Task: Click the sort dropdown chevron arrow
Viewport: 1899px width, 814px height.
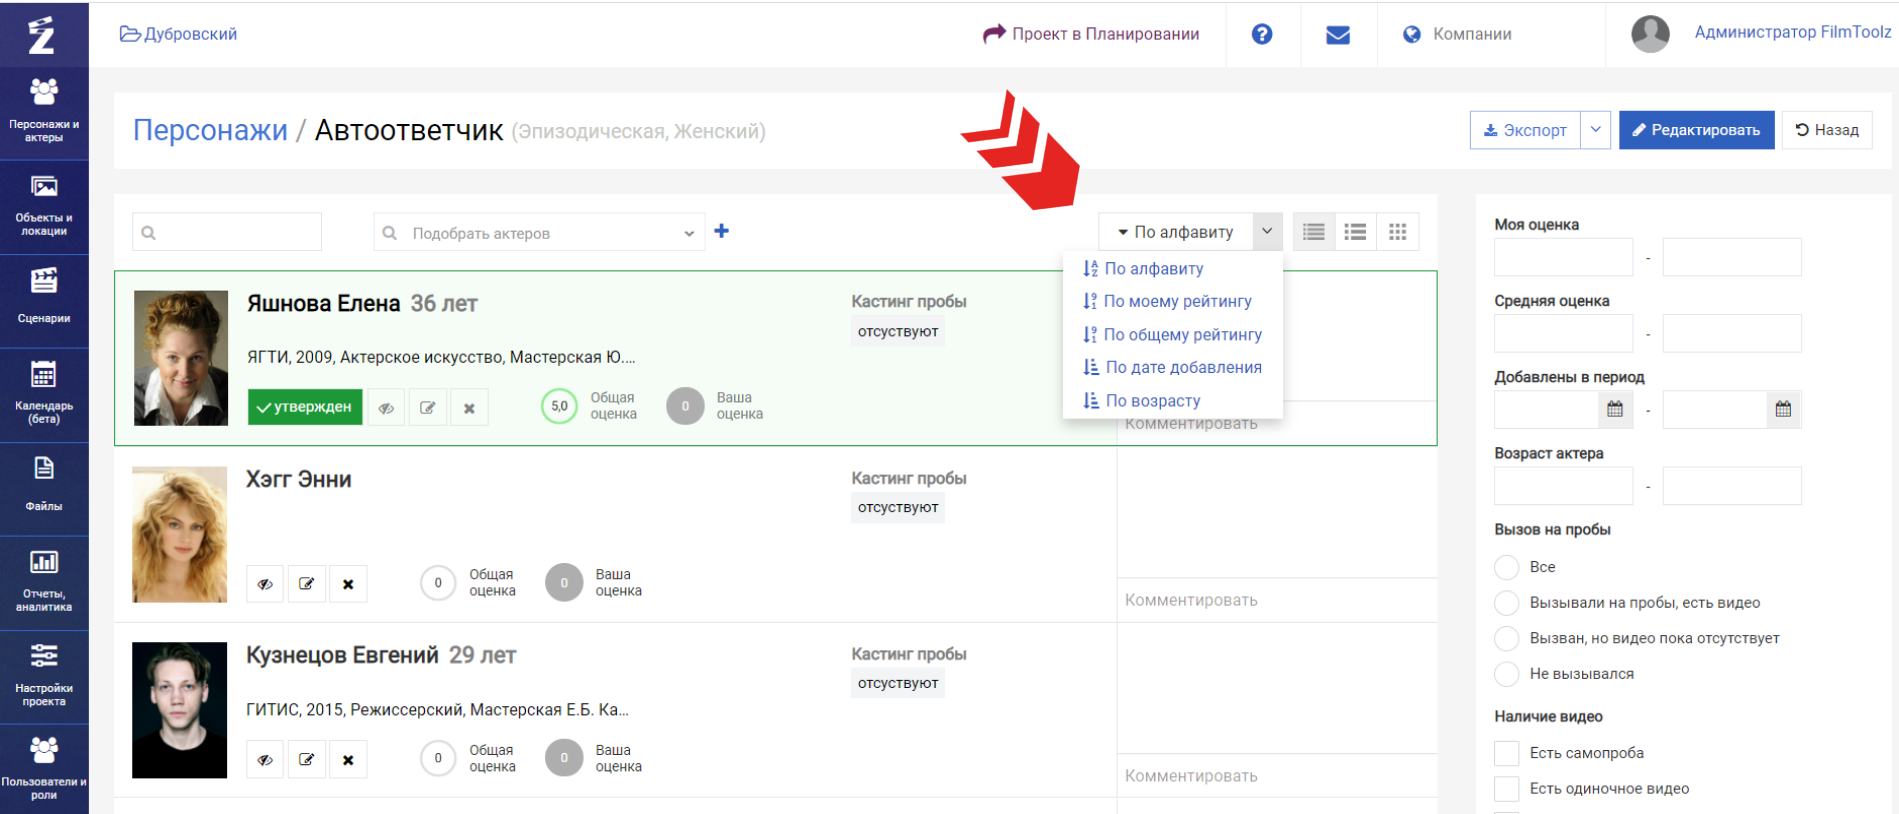Action: pos(1267,232)
